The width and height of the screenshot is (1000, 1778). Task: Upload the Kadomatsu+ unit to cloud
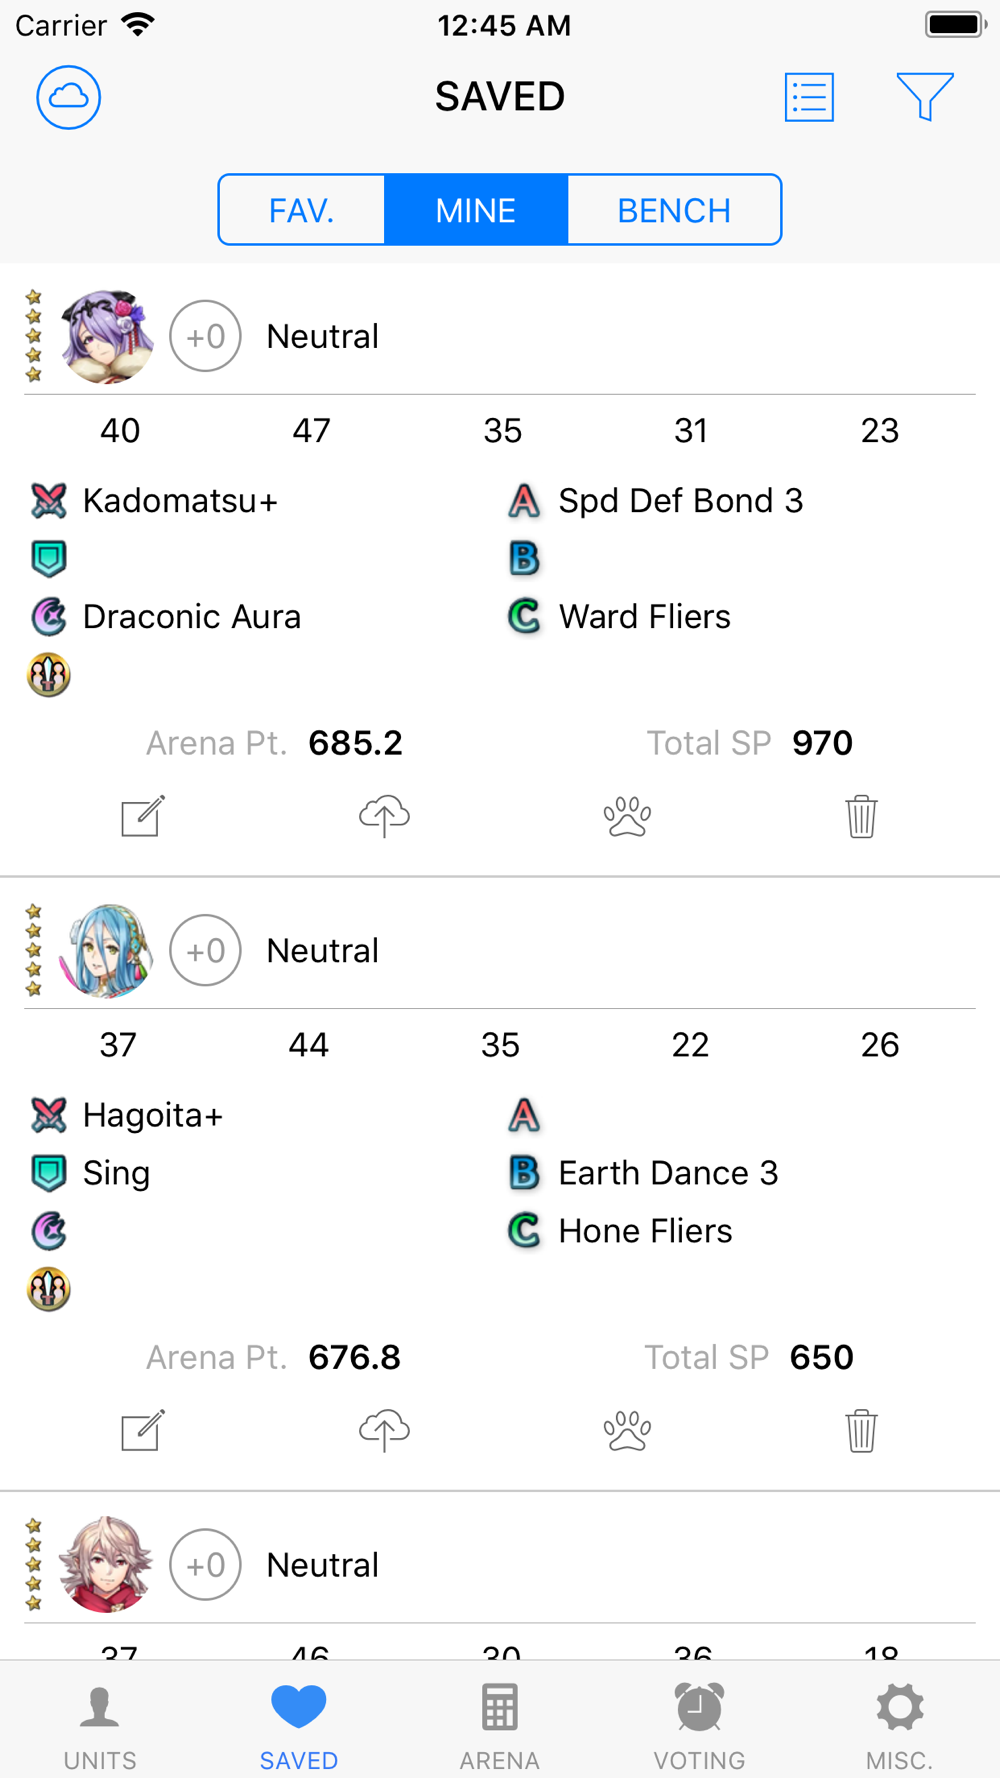[384, 816]
